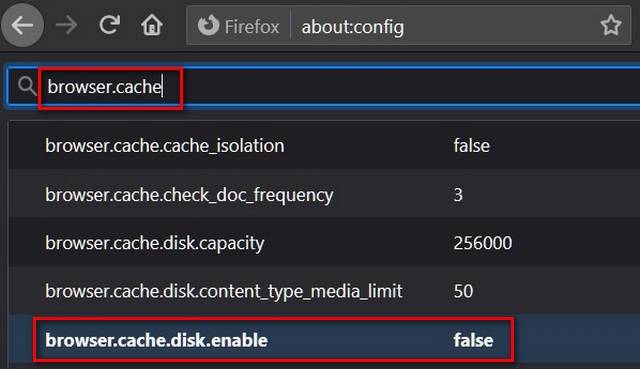Bookmark this page with star icon
640x369 pixels.
(x=611, y=25)
